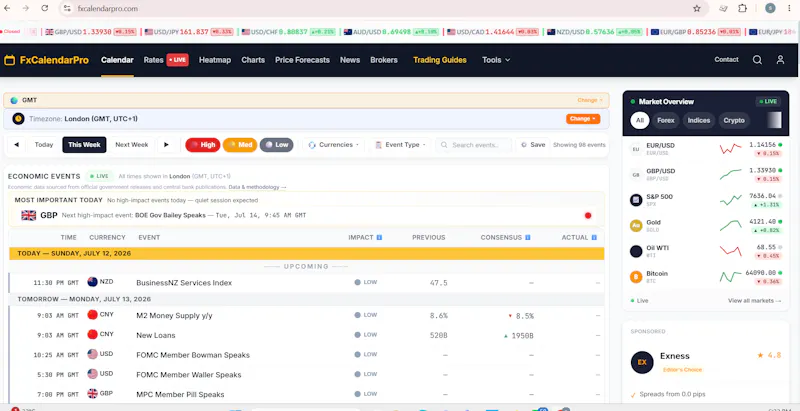This screenshot has height=411, width=800.
Task: Select the Next Week button
Action: point(132,145)
